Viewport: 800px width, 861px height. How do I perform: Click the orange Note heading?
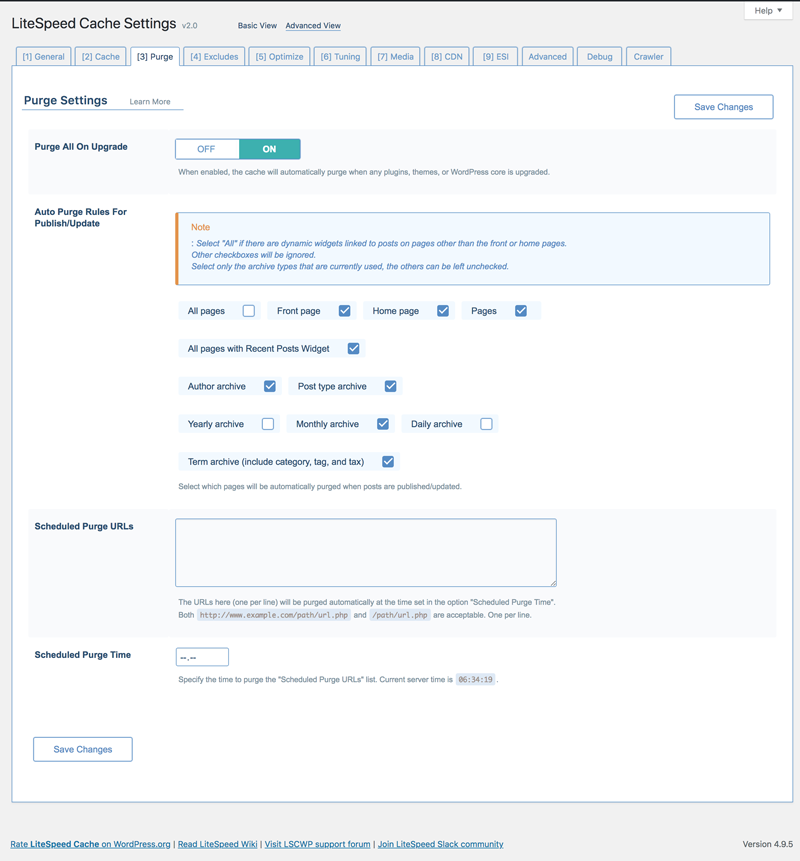tap(200, 227)
